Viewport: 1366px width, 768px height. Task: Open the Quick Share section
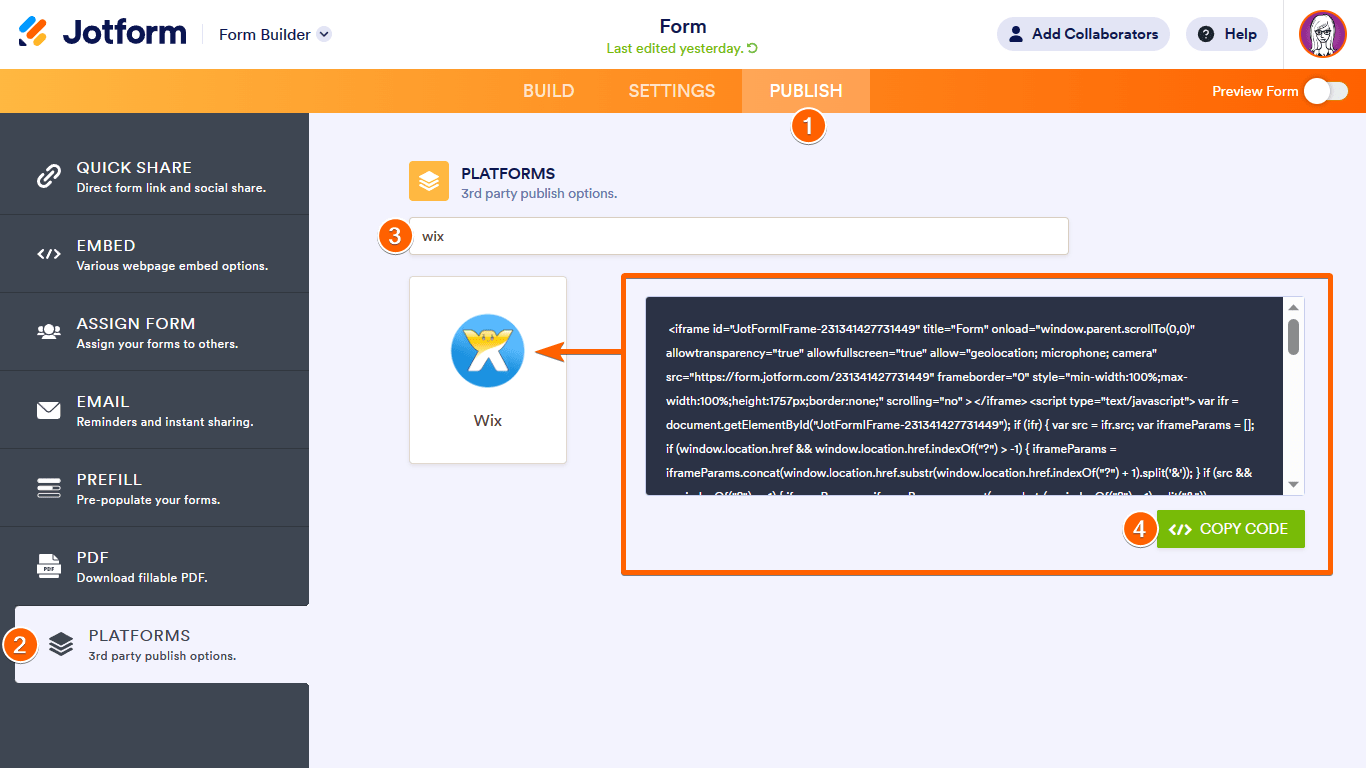pyautogui.click(x=155, y=176)
